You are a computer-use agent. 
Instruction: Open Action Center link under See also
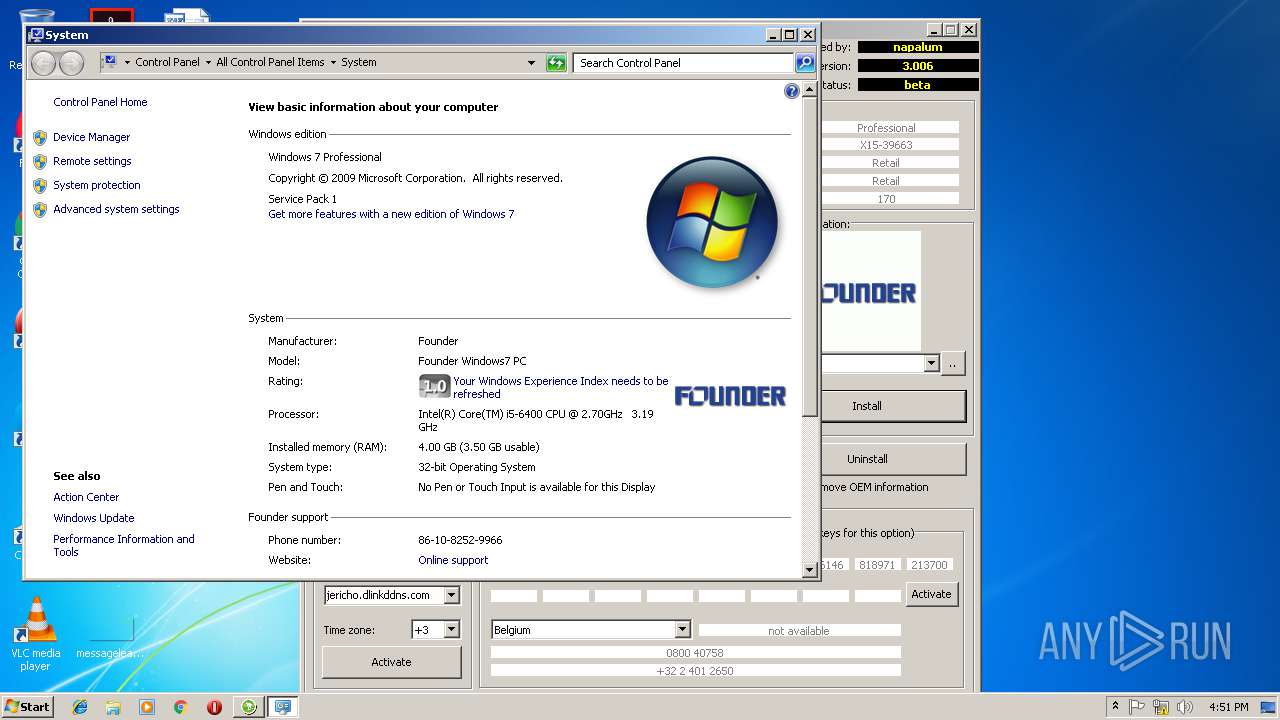86,497
